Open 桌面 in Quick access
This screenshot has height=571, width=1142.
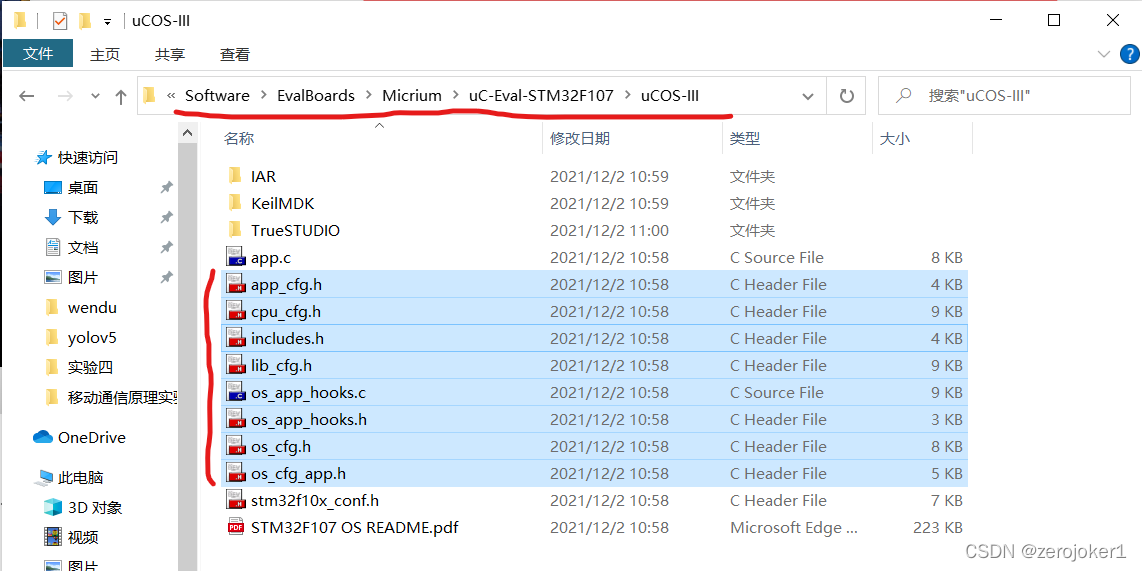(71, 187)
